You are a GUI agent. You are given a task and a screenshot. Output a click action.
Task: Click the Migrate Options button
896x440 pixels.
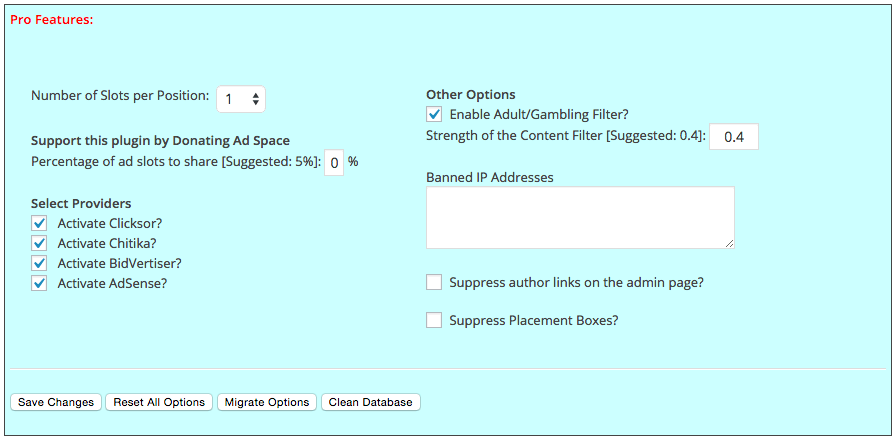click(x=267, y=402)
